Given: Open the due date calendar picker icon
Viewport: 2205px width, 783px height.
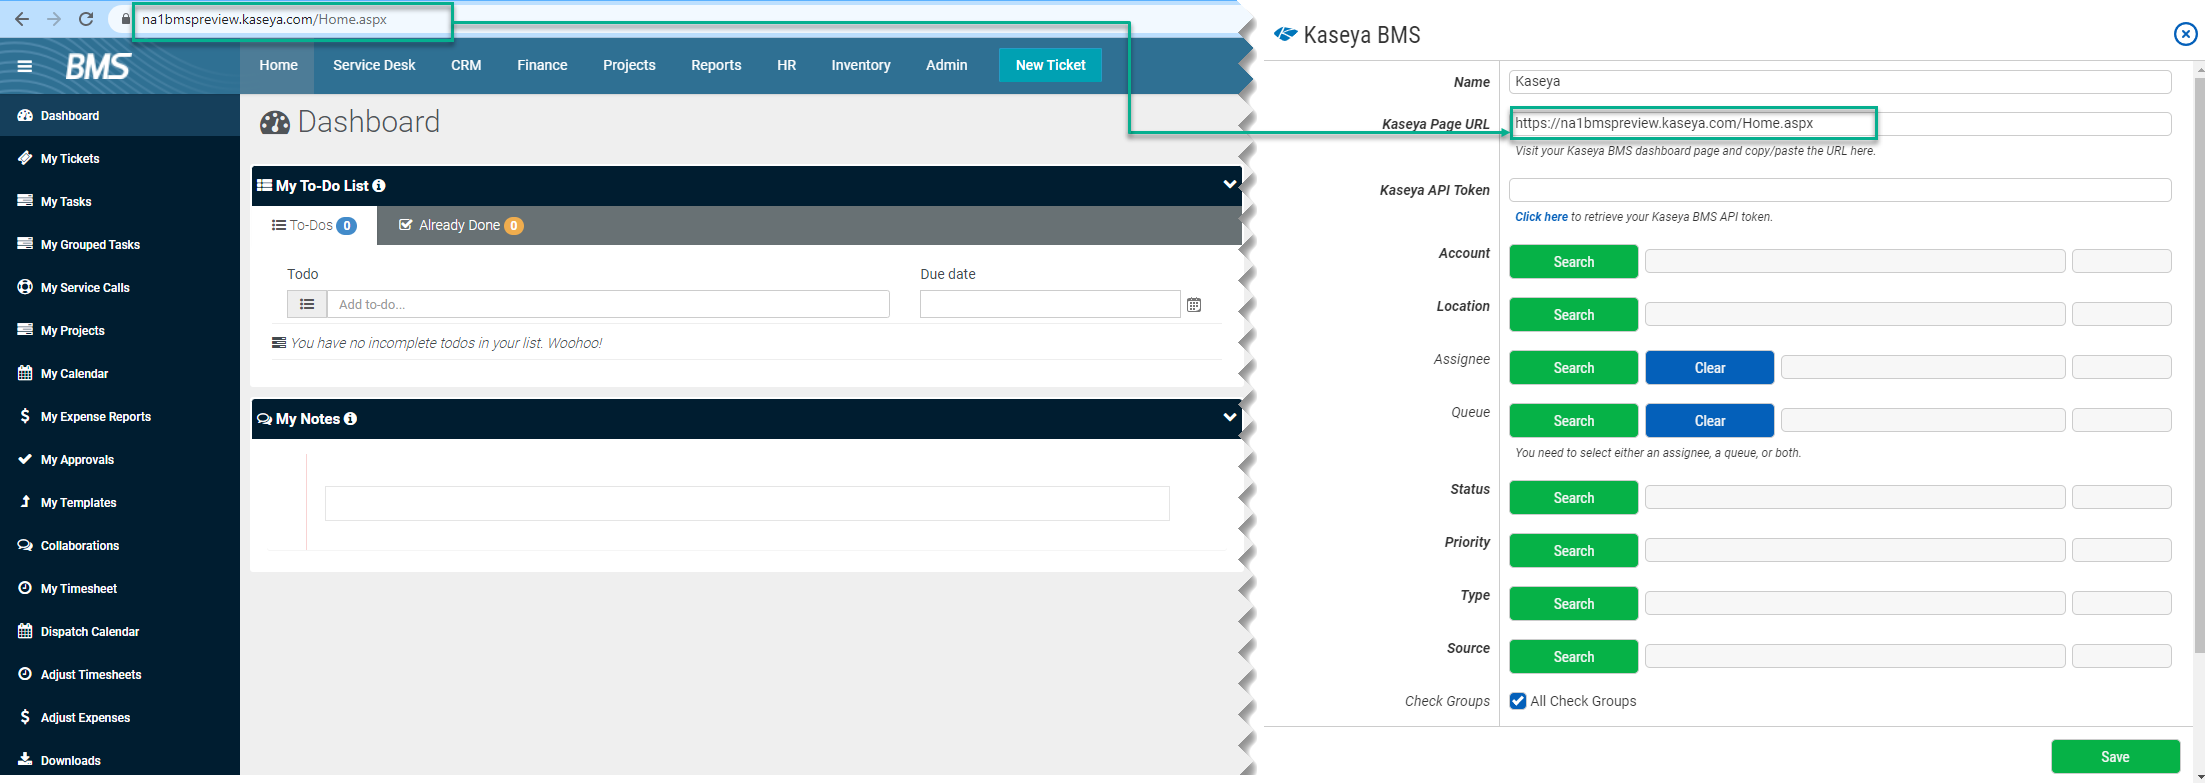Looking at the screenshot, I should pos(1194,305).
